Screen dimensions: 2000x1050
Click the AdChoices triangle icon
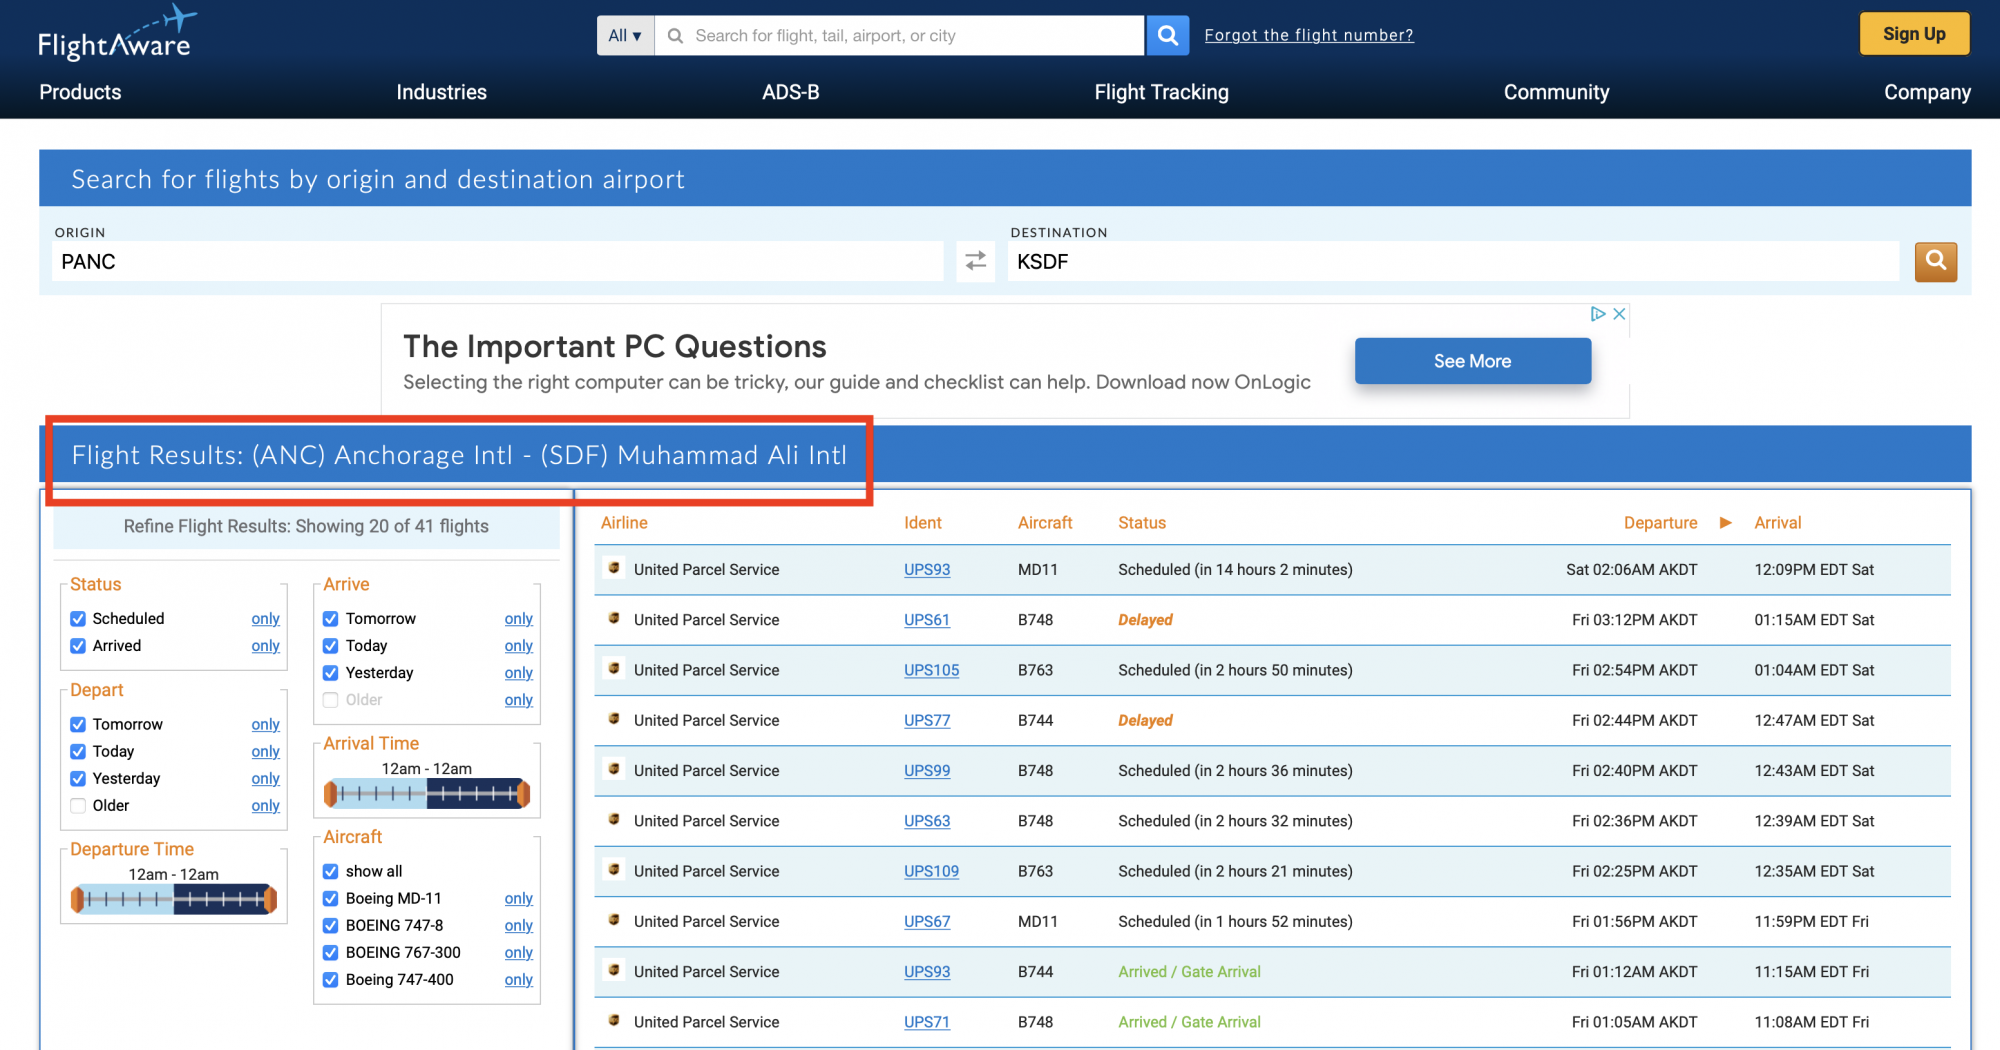(x=1598, y=314)
